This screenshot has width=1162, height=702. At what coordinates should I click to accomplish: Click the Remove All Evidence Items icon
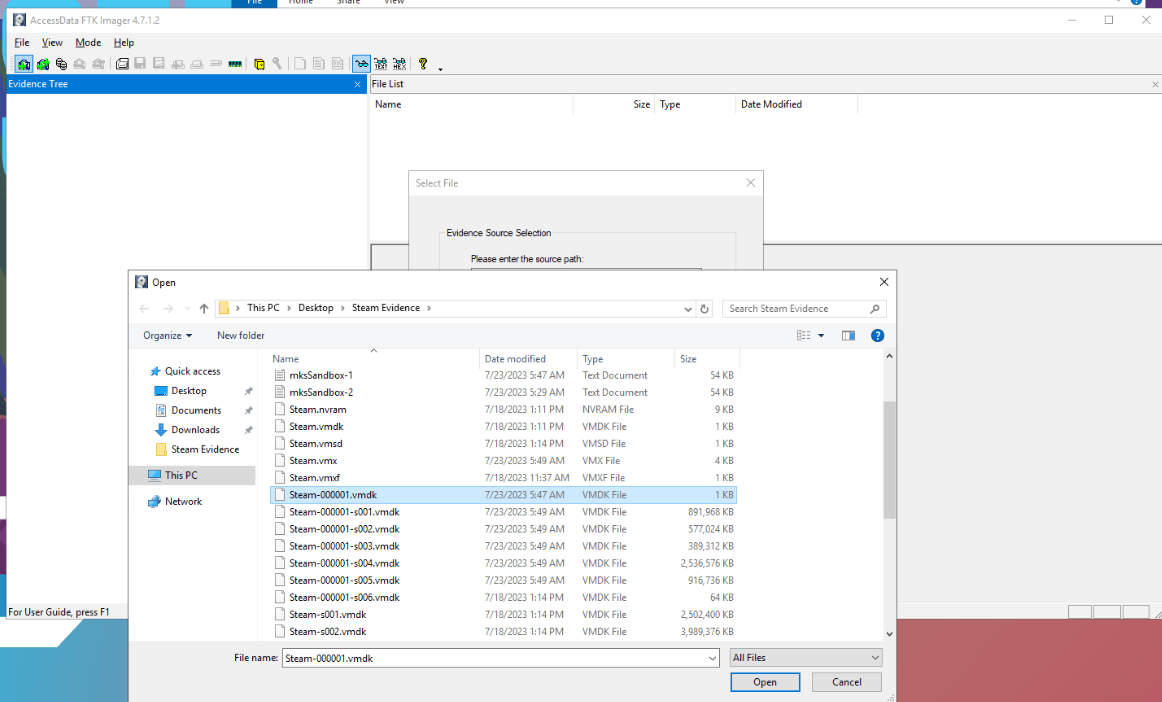tap(98, 64)
